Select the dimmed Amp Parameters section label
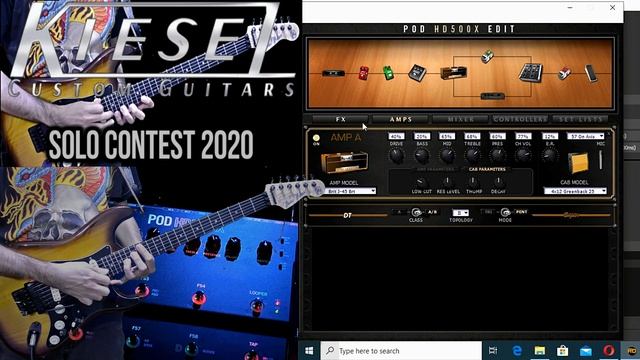The width and height of the screenshot is (640, 360). point(435,169)
